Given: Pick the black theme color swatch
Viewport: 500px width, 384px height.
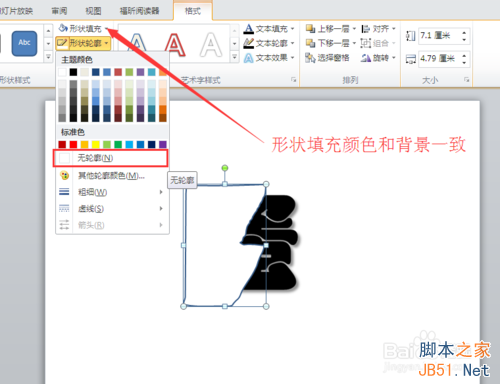Looking at the screenshot, I should pos(73,72).
